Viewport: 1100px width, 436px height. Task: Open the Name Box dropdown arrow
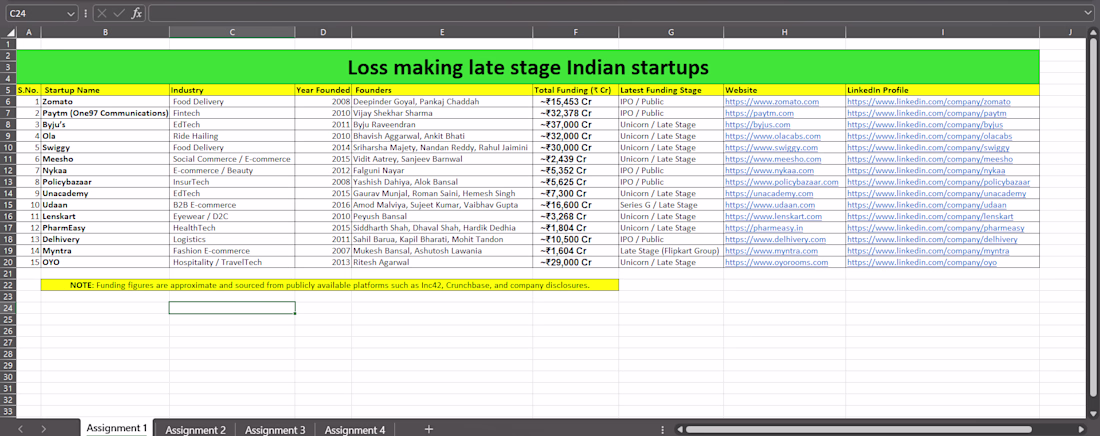(x=71, y=13)
